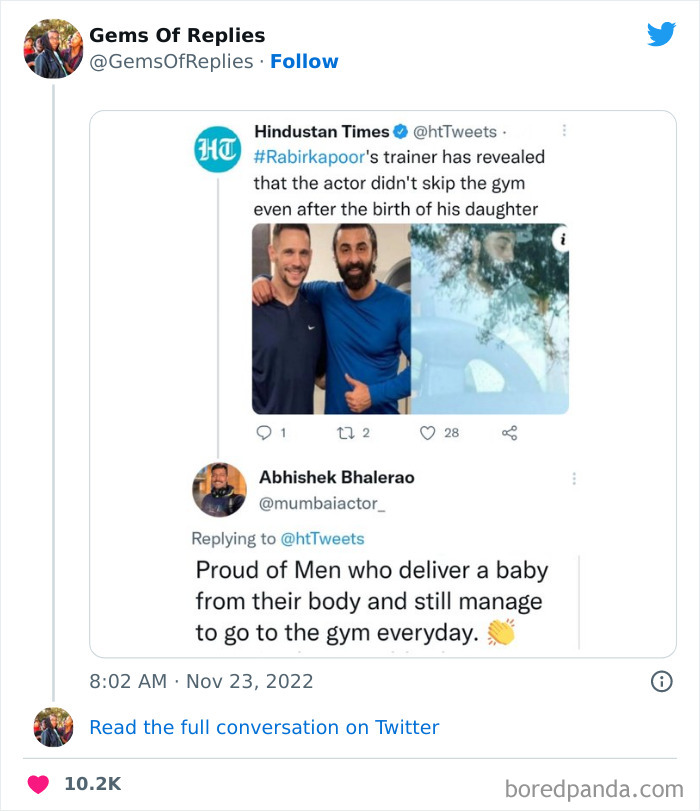Click the Twitter bird logo
The image size is (700, 811).
662,33
